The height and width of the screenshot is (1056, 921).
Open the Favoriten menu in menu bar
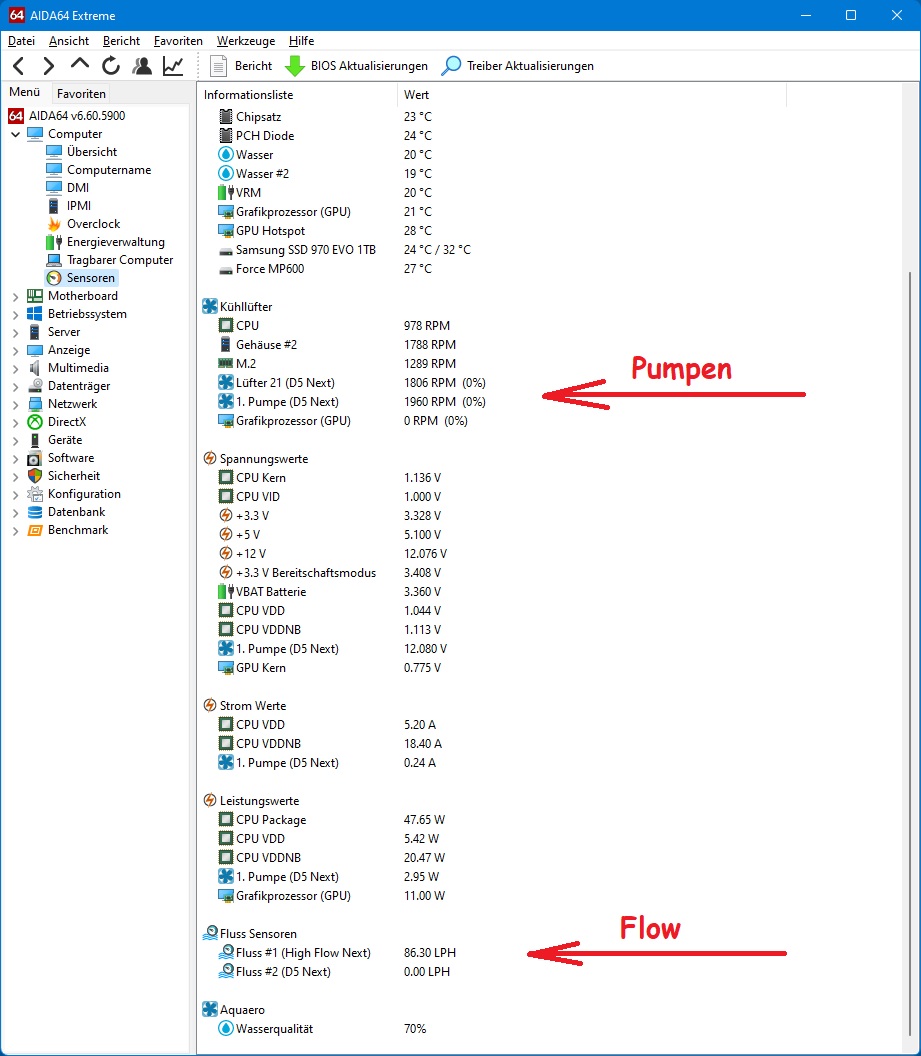pyautogui.click(x=178, y=41)
